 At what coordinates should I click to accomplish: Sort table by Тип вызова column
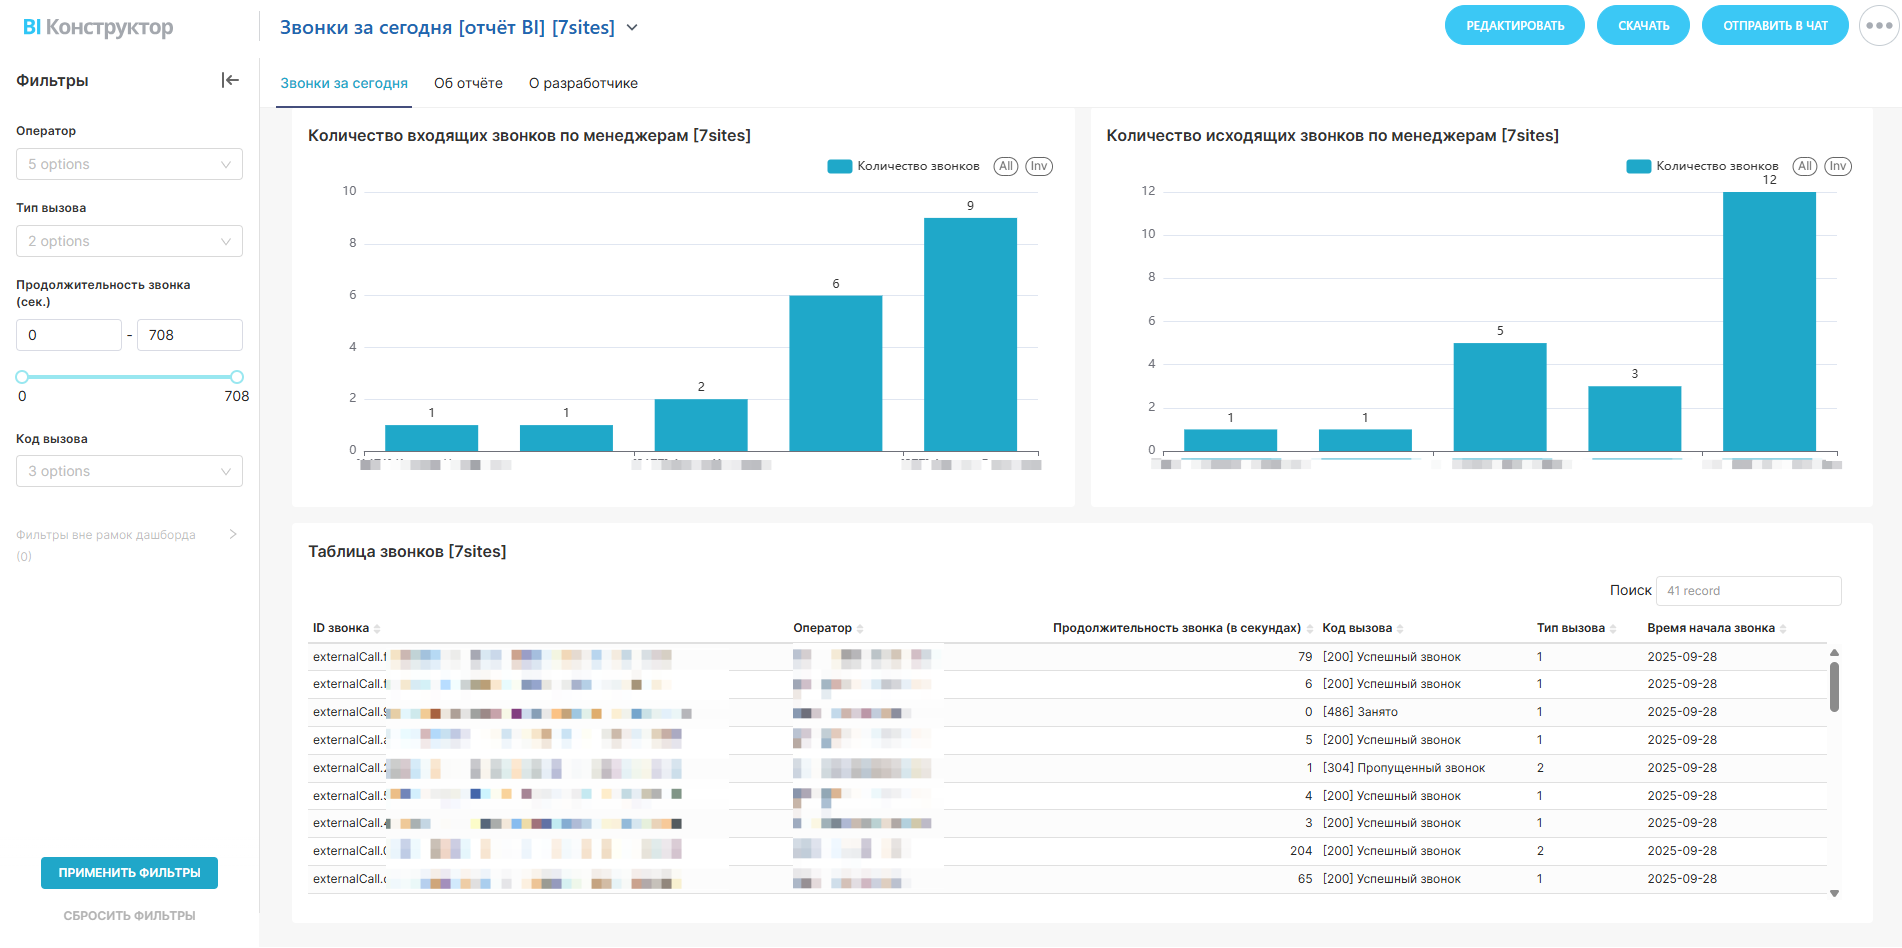pyautogui.click(x=1576, y=628)
